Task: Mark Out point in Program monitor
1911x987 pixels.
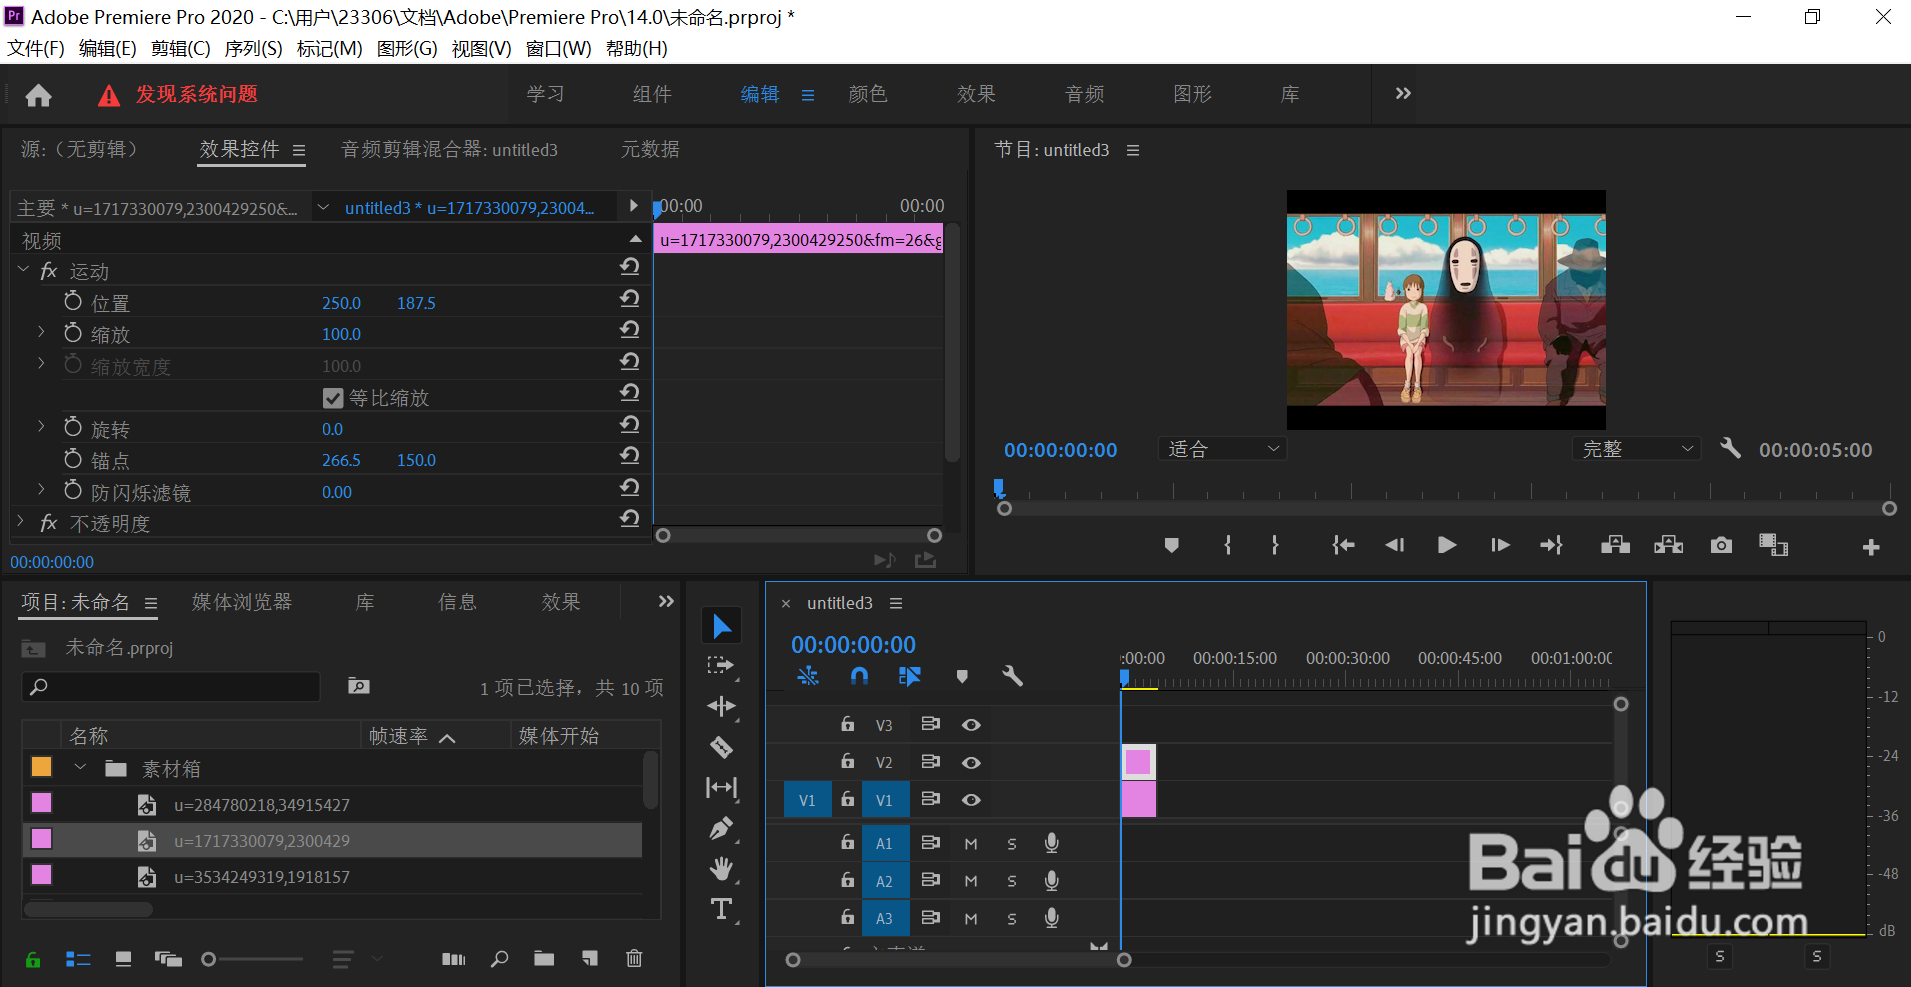Action: 1275,545
